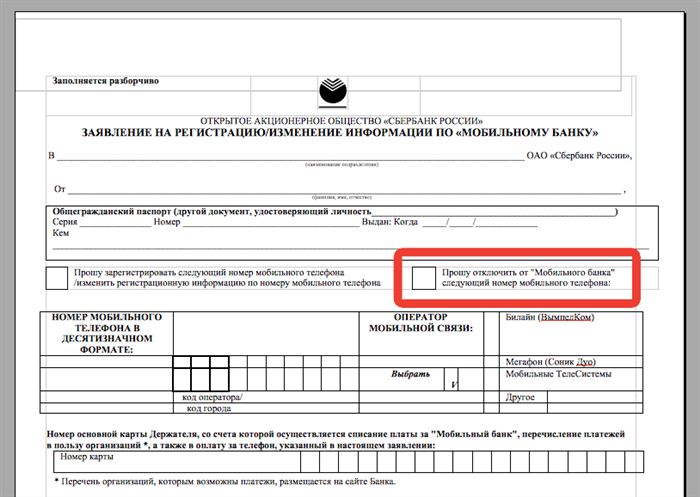Click 'код оператора/ код города' caption
The width and height of the screenshot is (700, 497).
point(212,403)
